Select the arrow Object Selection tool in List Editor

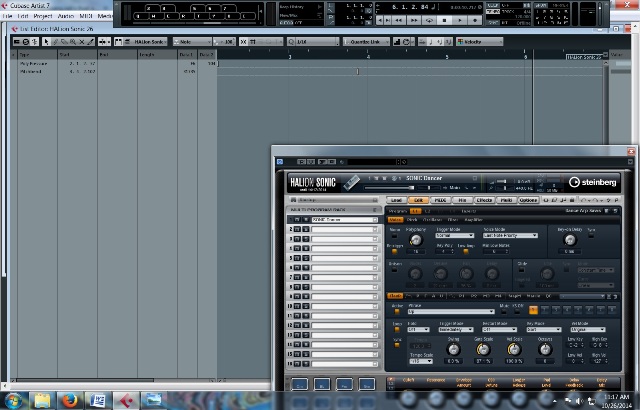point(46,42)
